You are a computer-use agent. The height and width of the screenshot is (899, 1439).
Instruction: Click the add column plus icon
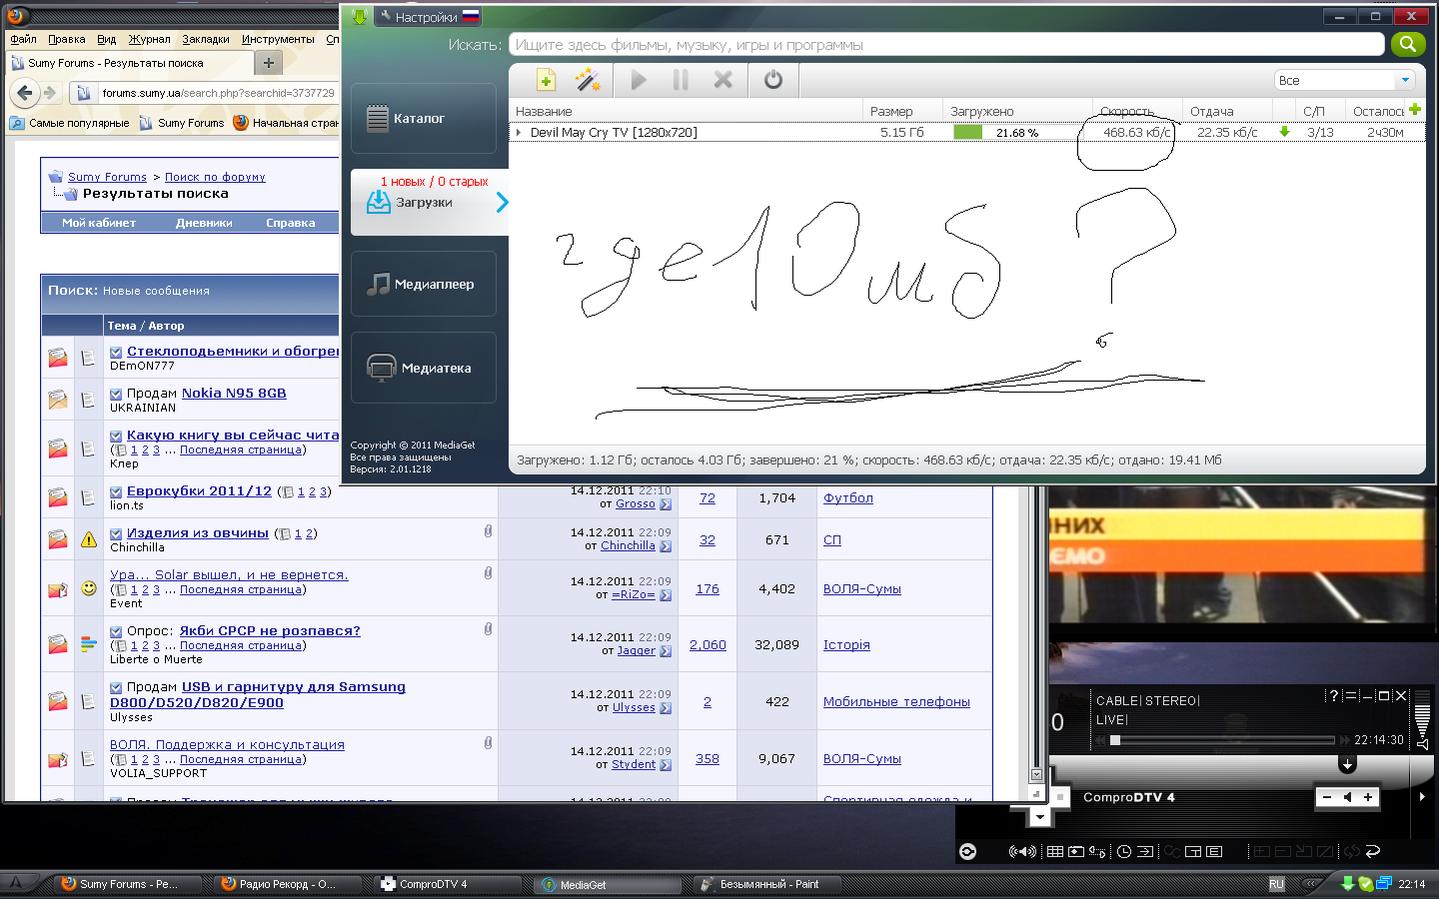coord(1414,110)
